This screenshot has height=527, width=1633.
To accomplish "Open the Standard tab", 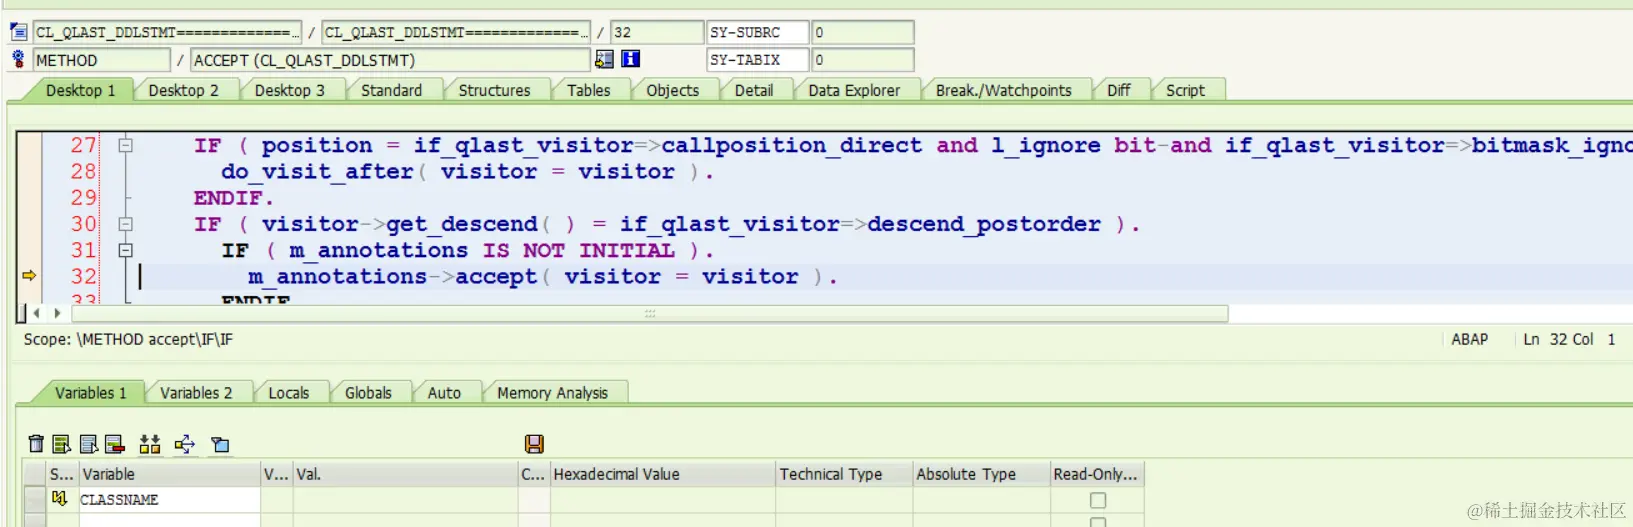I will 391,90.
